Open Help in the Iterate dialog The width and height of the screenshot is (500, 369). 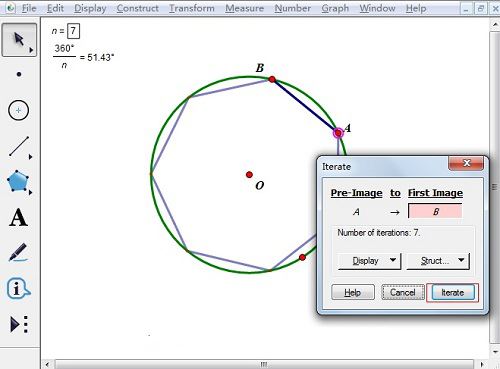(353, 292)
